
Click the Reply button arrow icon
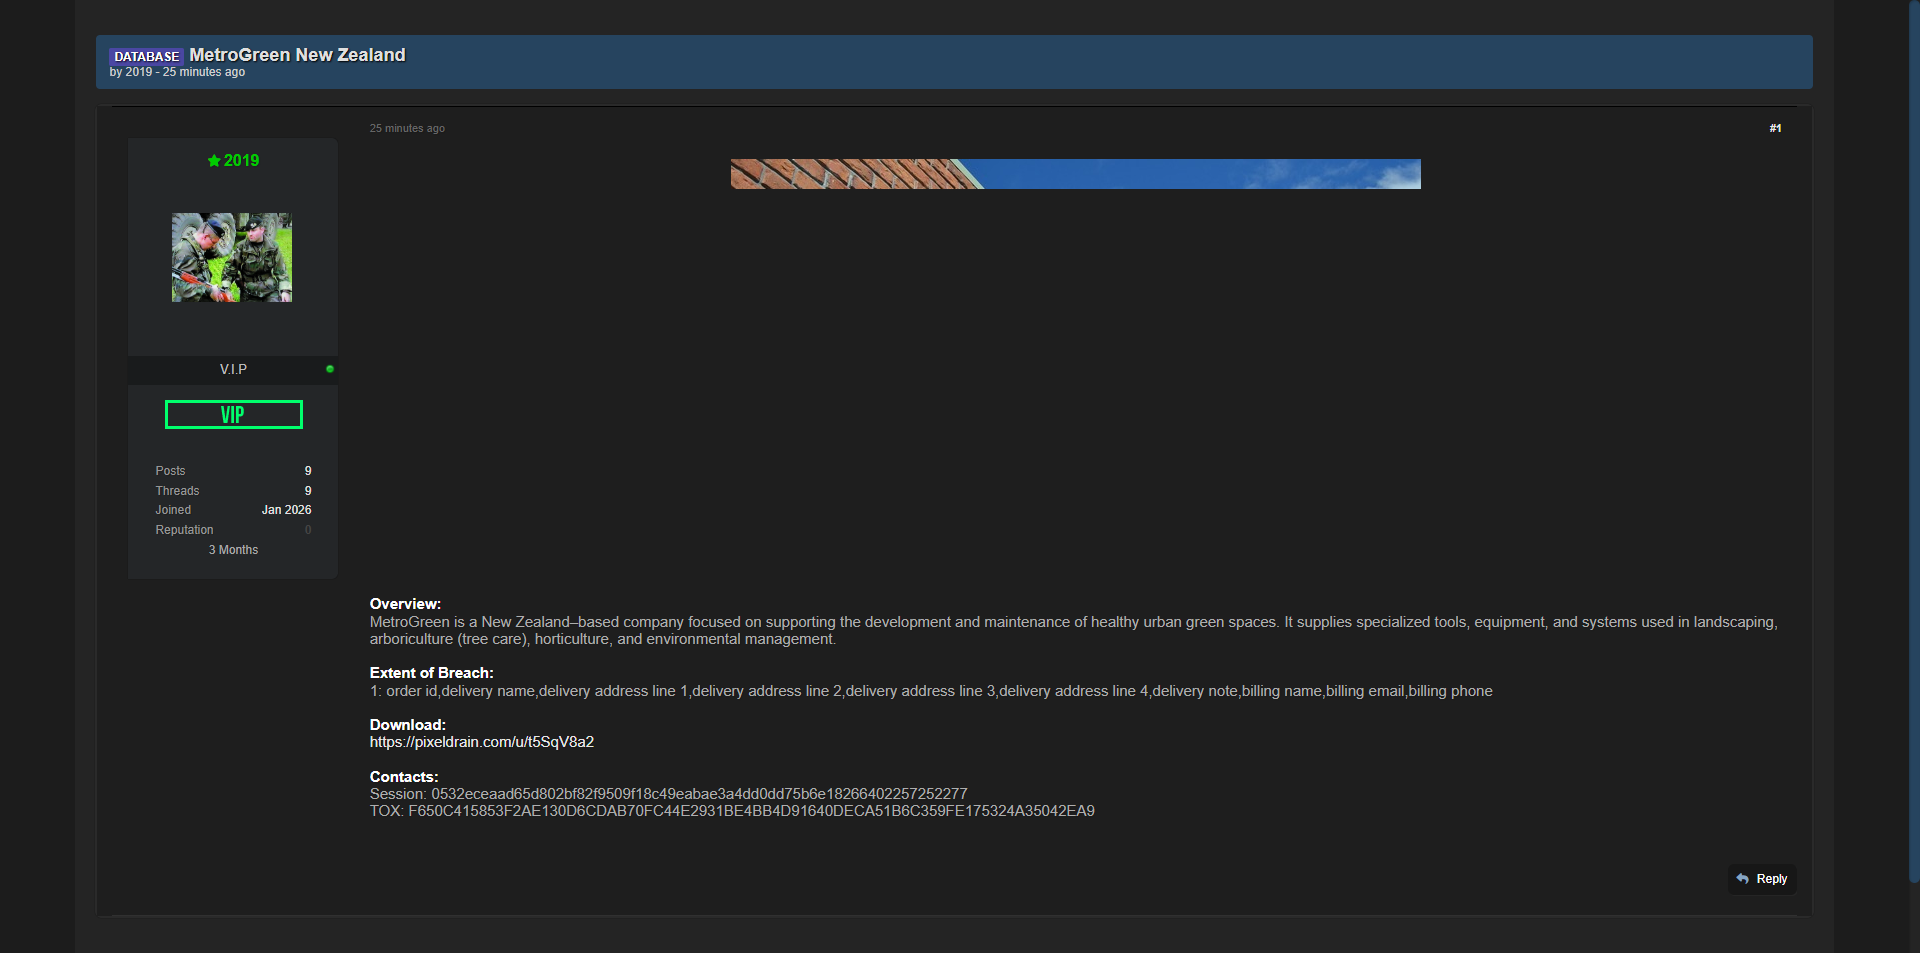tap(1743, 879)
